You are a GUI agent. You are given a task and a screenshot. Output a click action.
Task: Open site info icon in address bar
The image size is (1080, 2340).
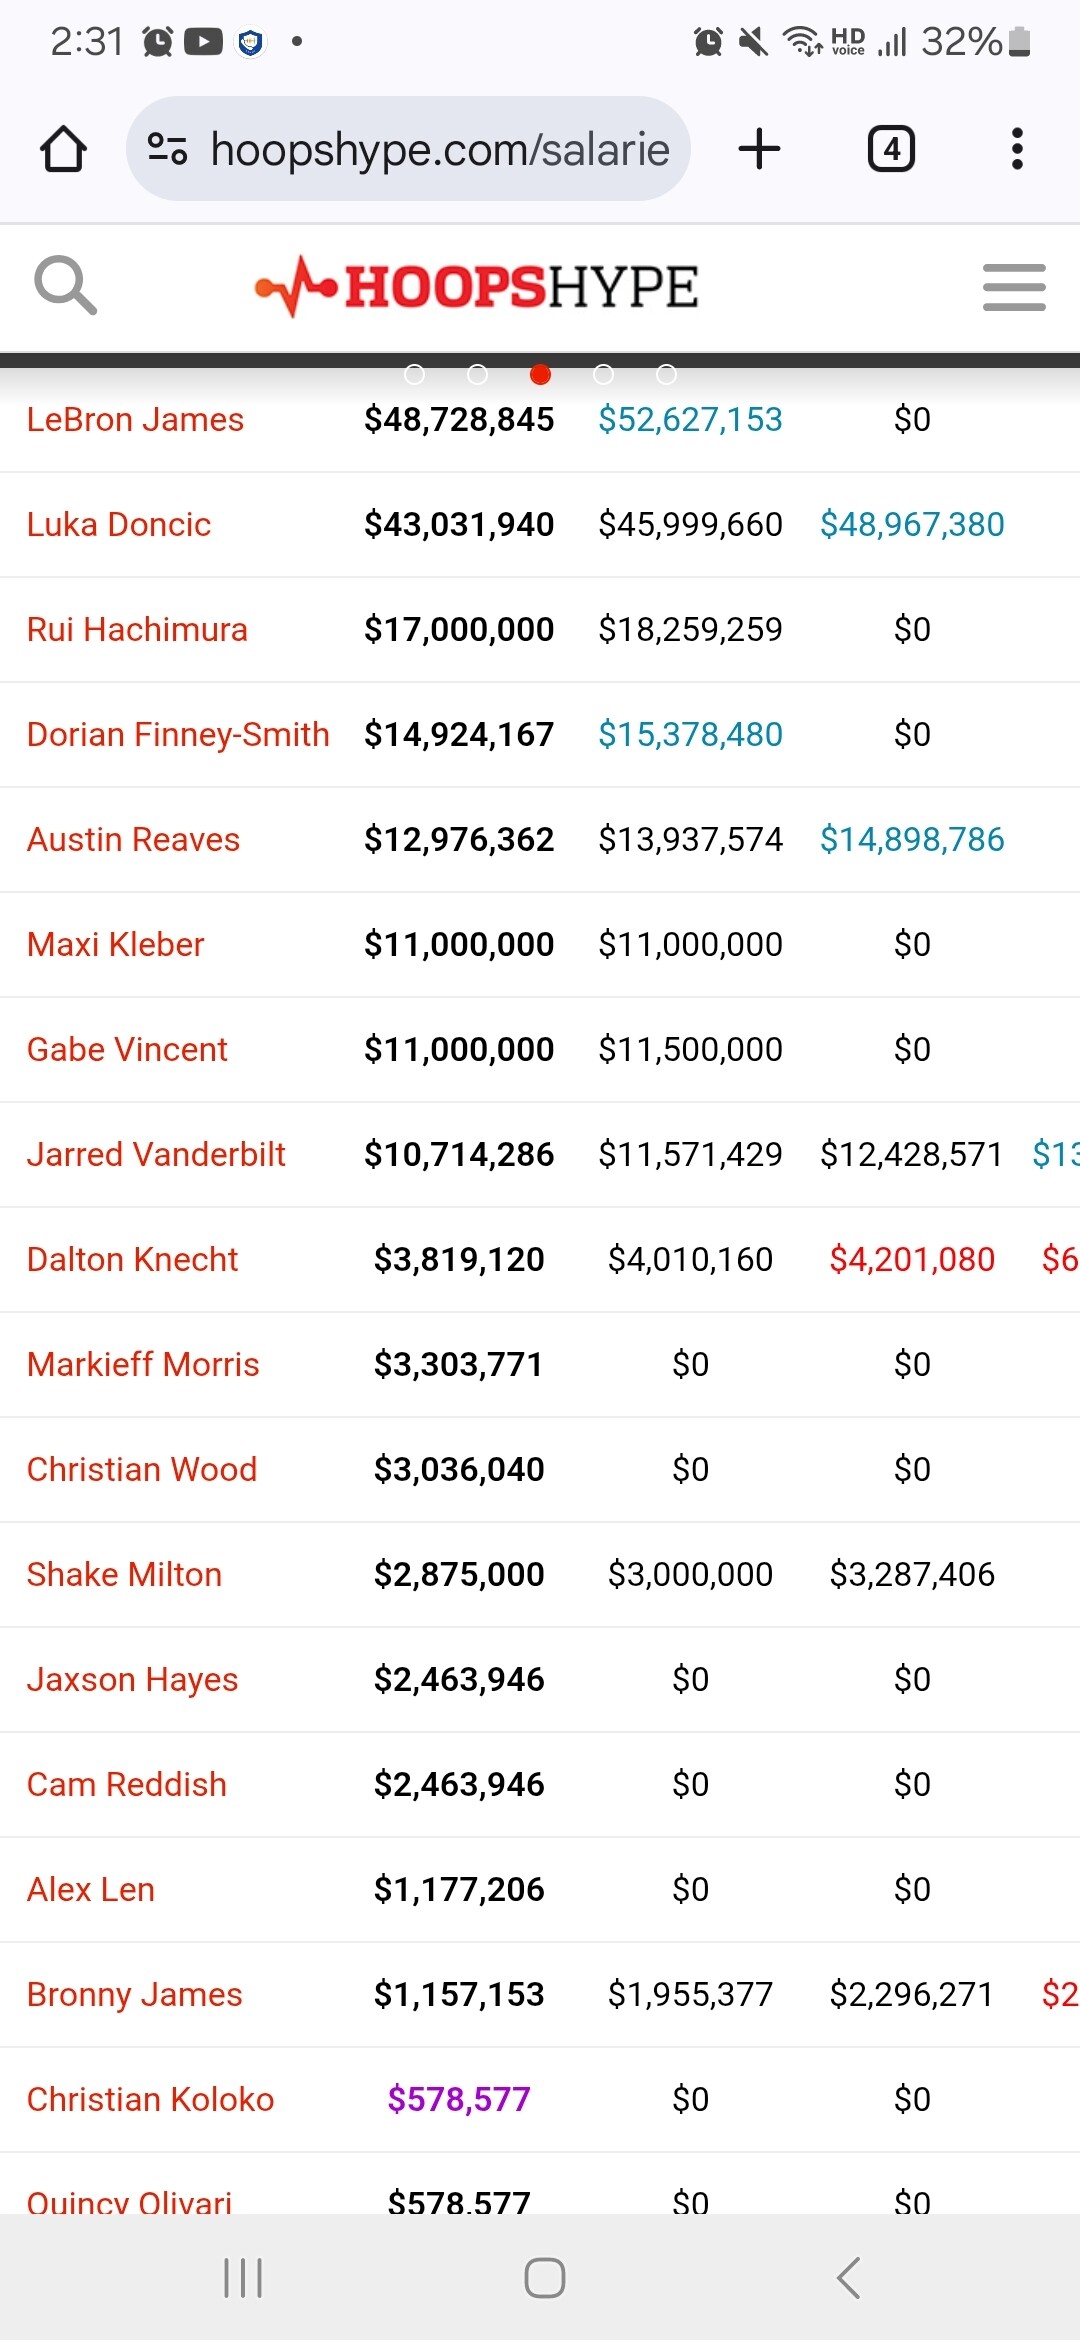167,149
